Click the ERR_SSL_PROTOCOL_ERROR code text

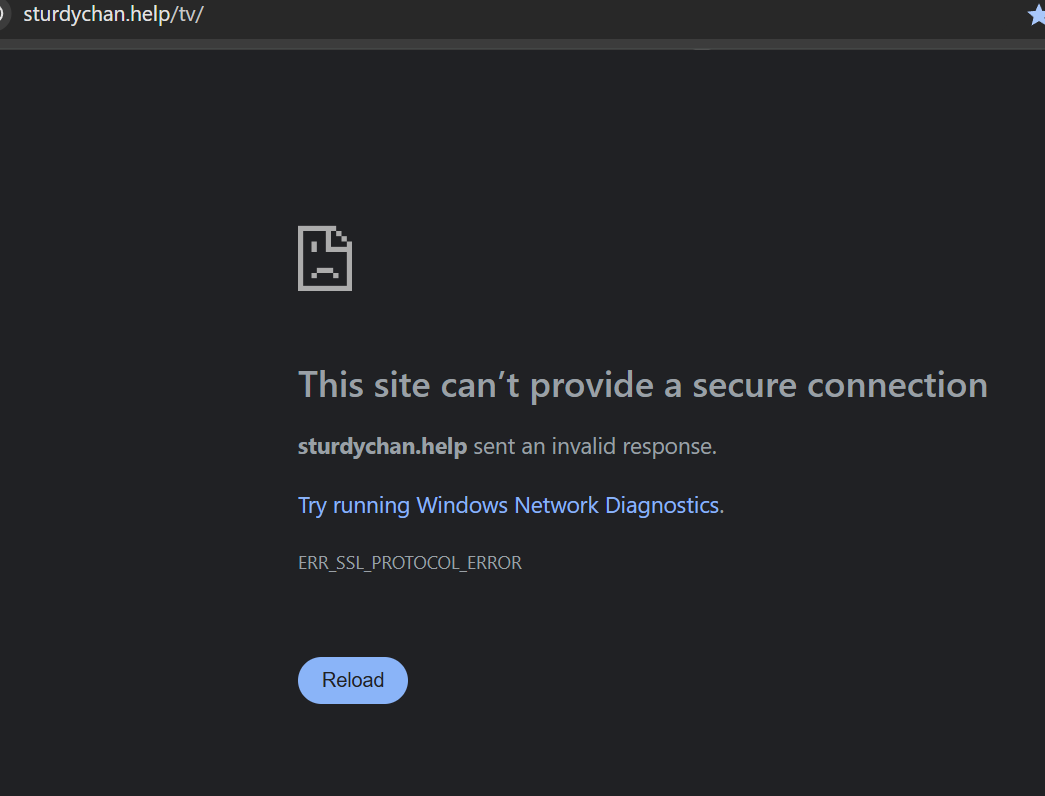click(409, 563)
